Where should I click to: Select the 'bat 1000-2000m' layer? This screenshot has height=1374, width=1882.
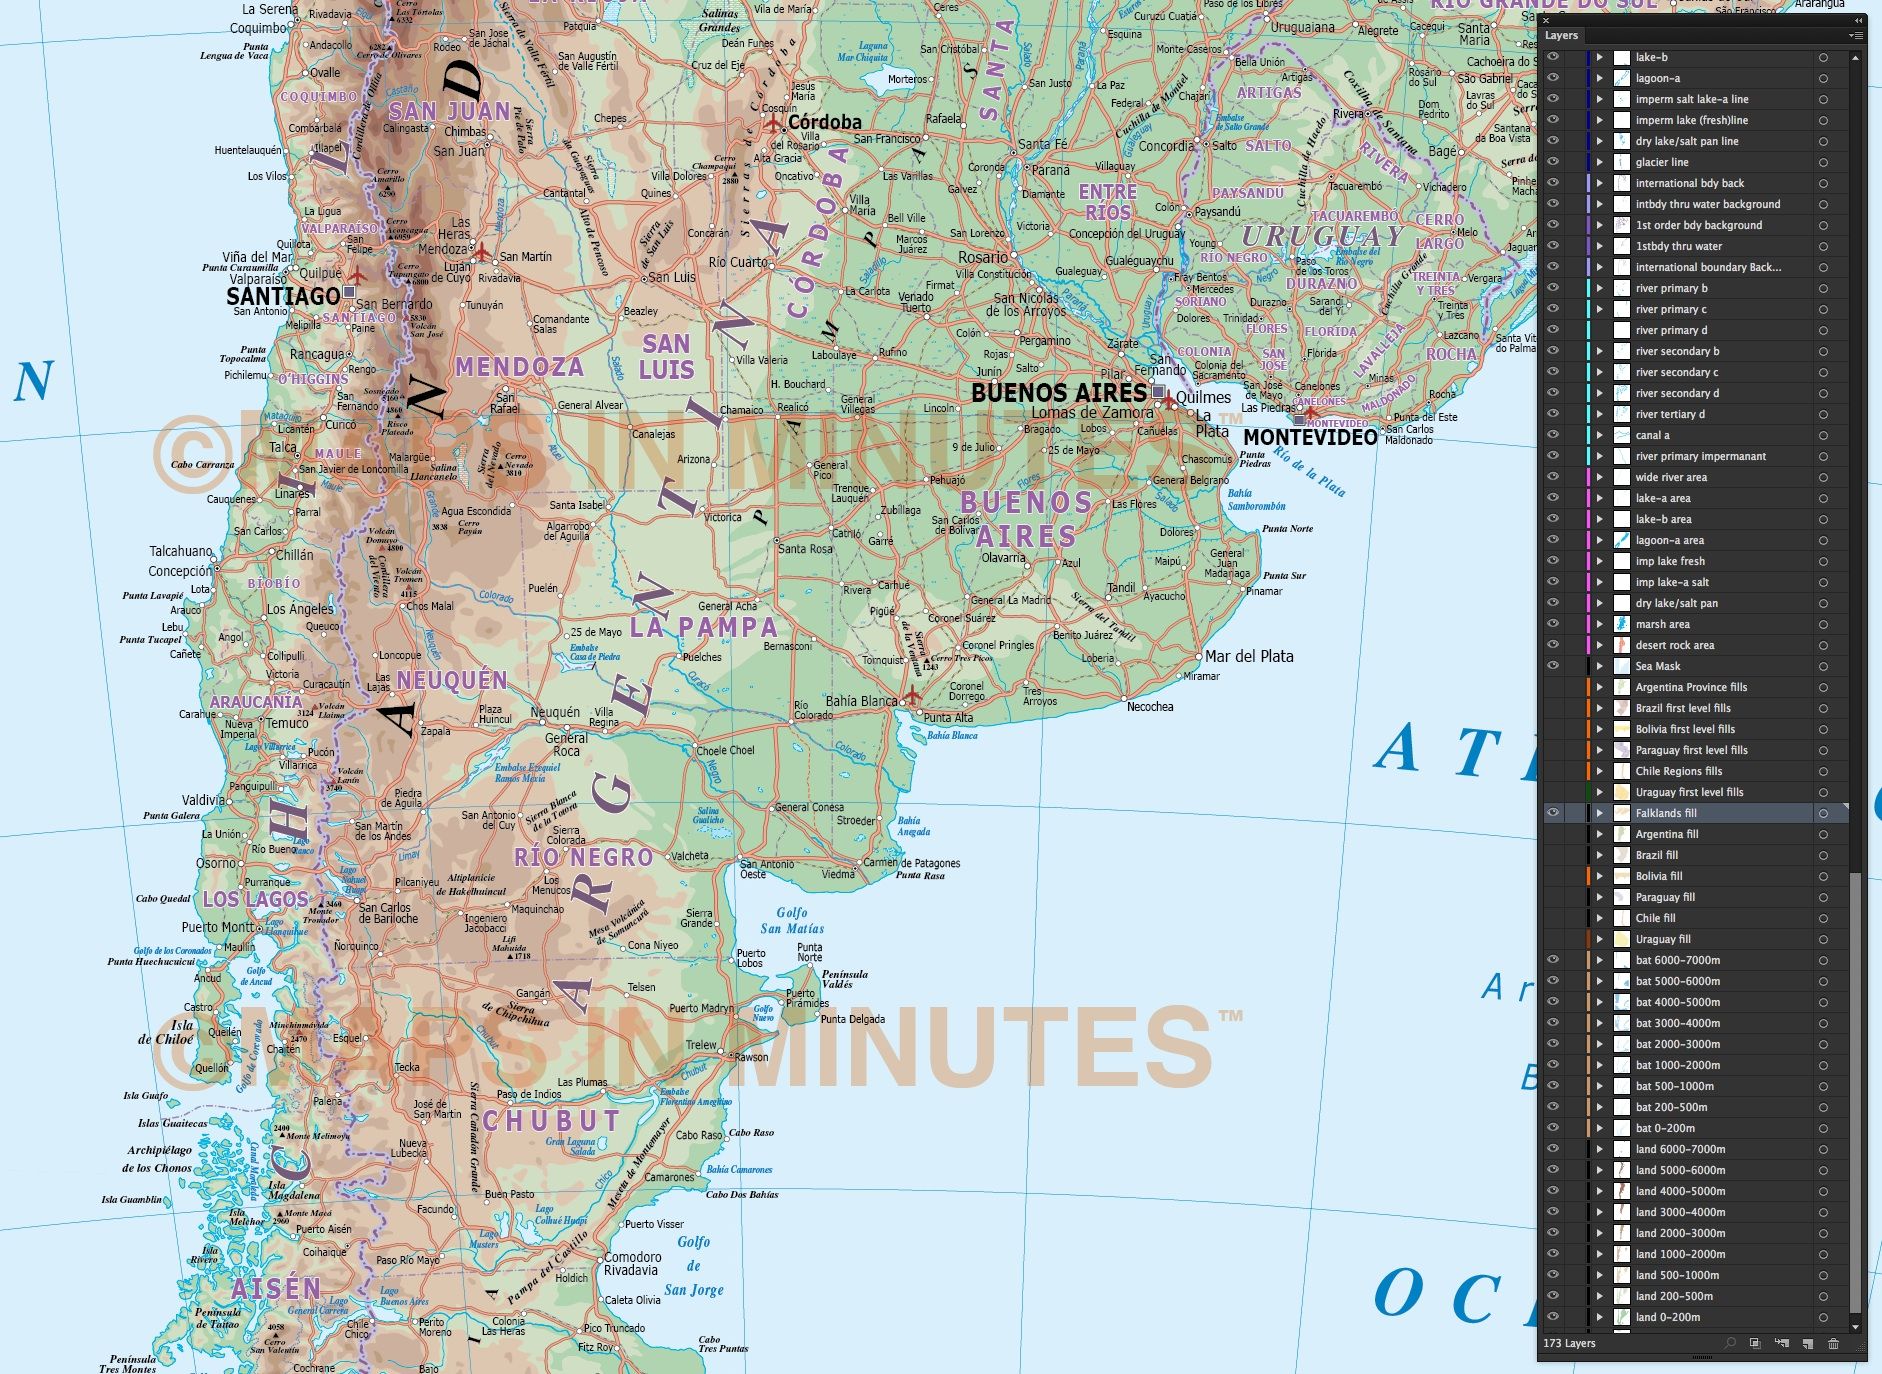click(1695, 1065)
